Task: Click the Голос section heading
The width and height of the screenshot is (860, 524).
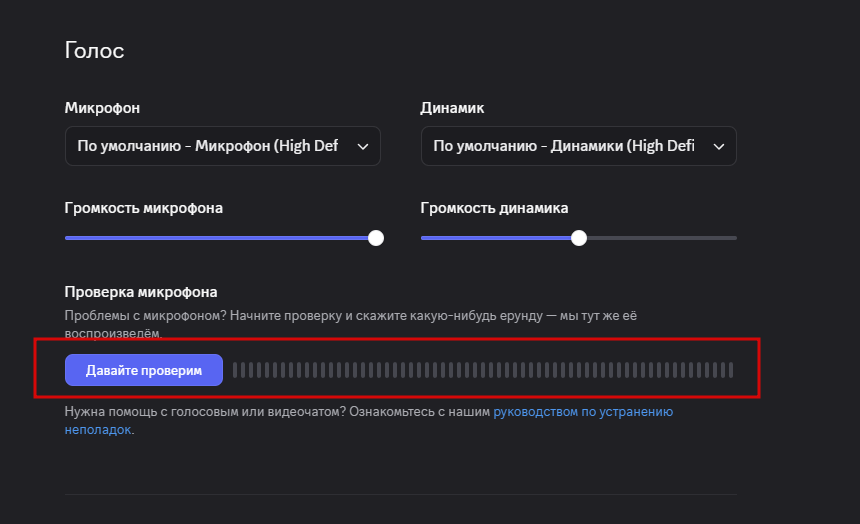Action: click(94, 51)
